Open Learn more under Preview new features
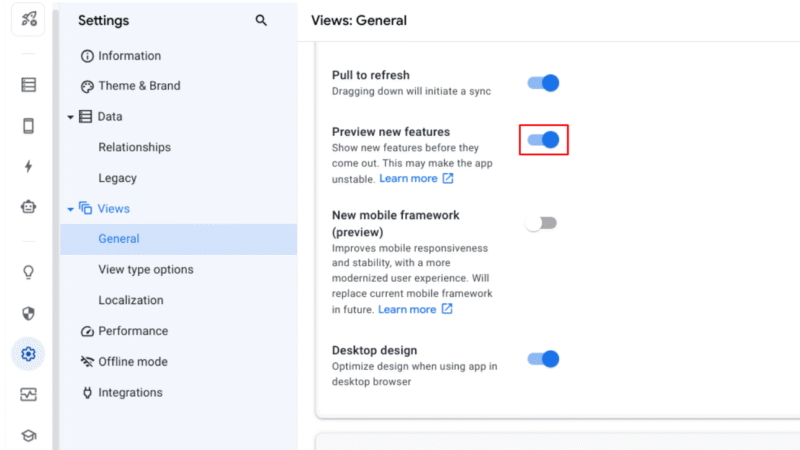Viewport: 800px width, 450px height. pyautogui.click(x=416, y=179)
